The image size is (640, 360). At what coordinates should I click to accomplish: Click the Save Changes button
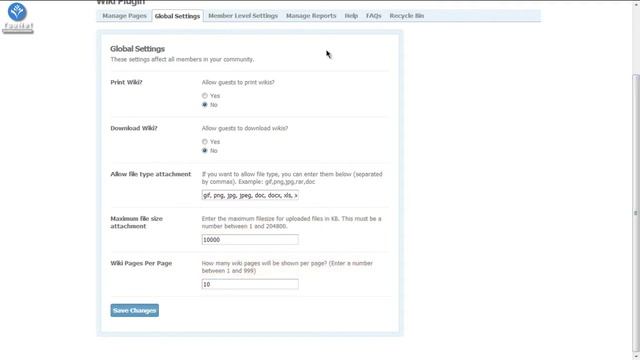(134, 310)
